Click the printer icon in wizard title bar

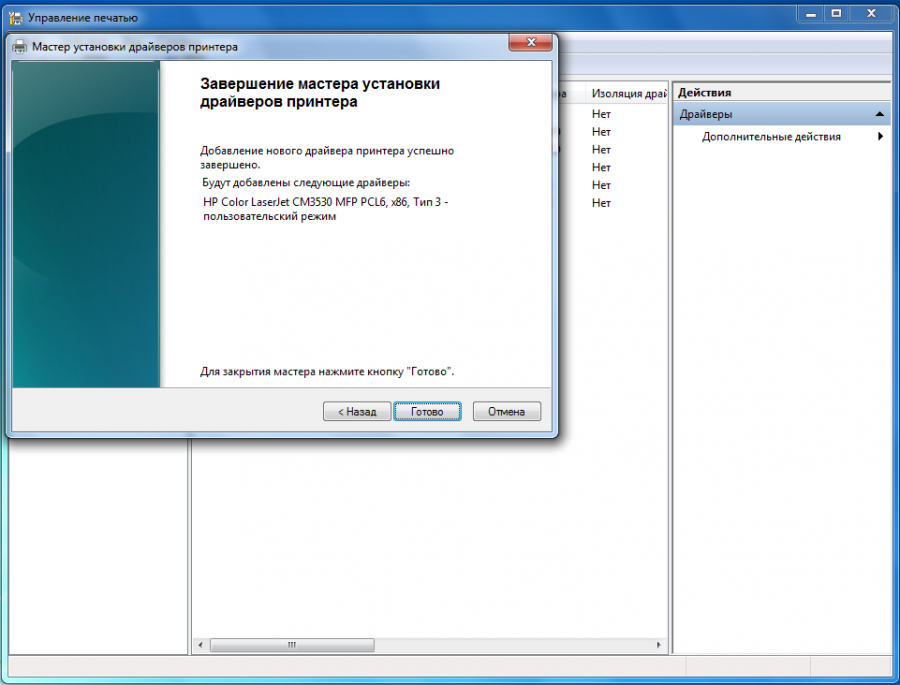point(20,47)
